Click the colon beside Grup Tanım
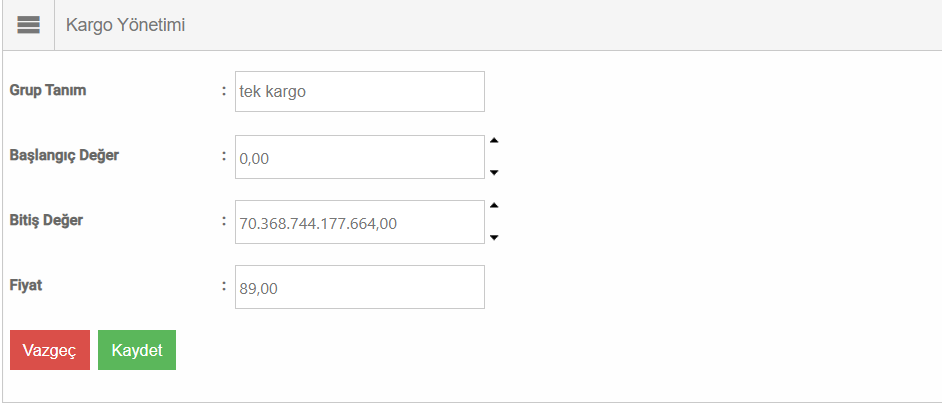Screen dimensions: 942x407 (x=224, y=90)
